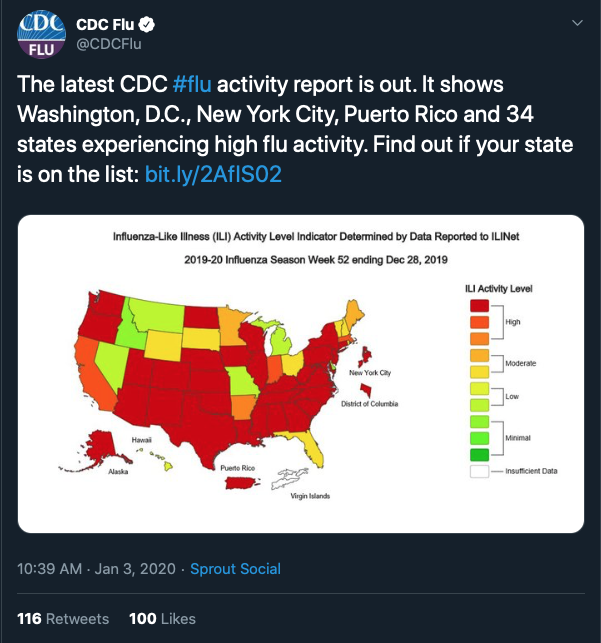
Task: Click the white Insufficient Data legend swatch
Action: [x=480, y=470]
